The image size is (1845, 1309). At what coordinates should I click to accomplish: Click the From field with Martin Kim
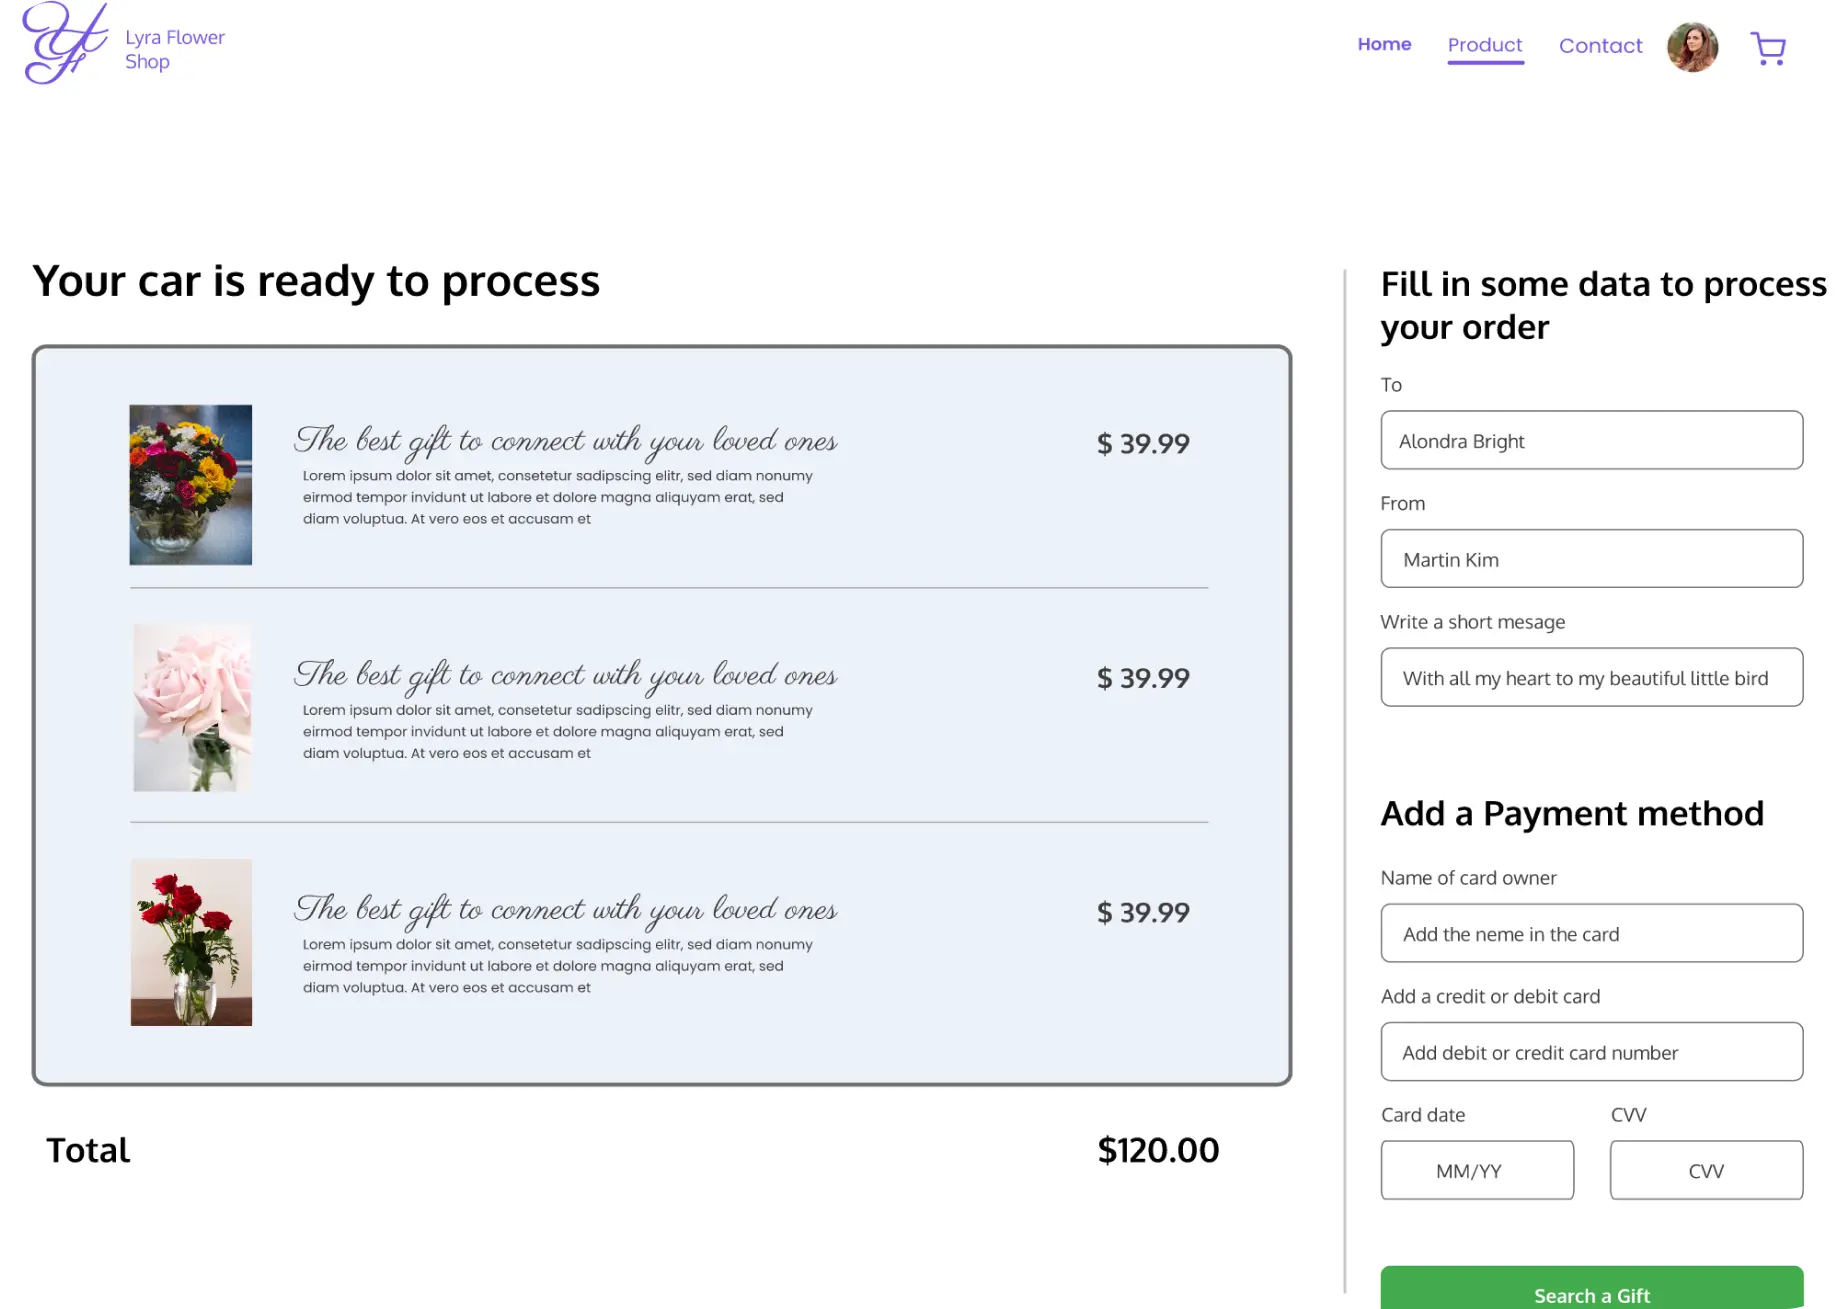click(1591, 559)
